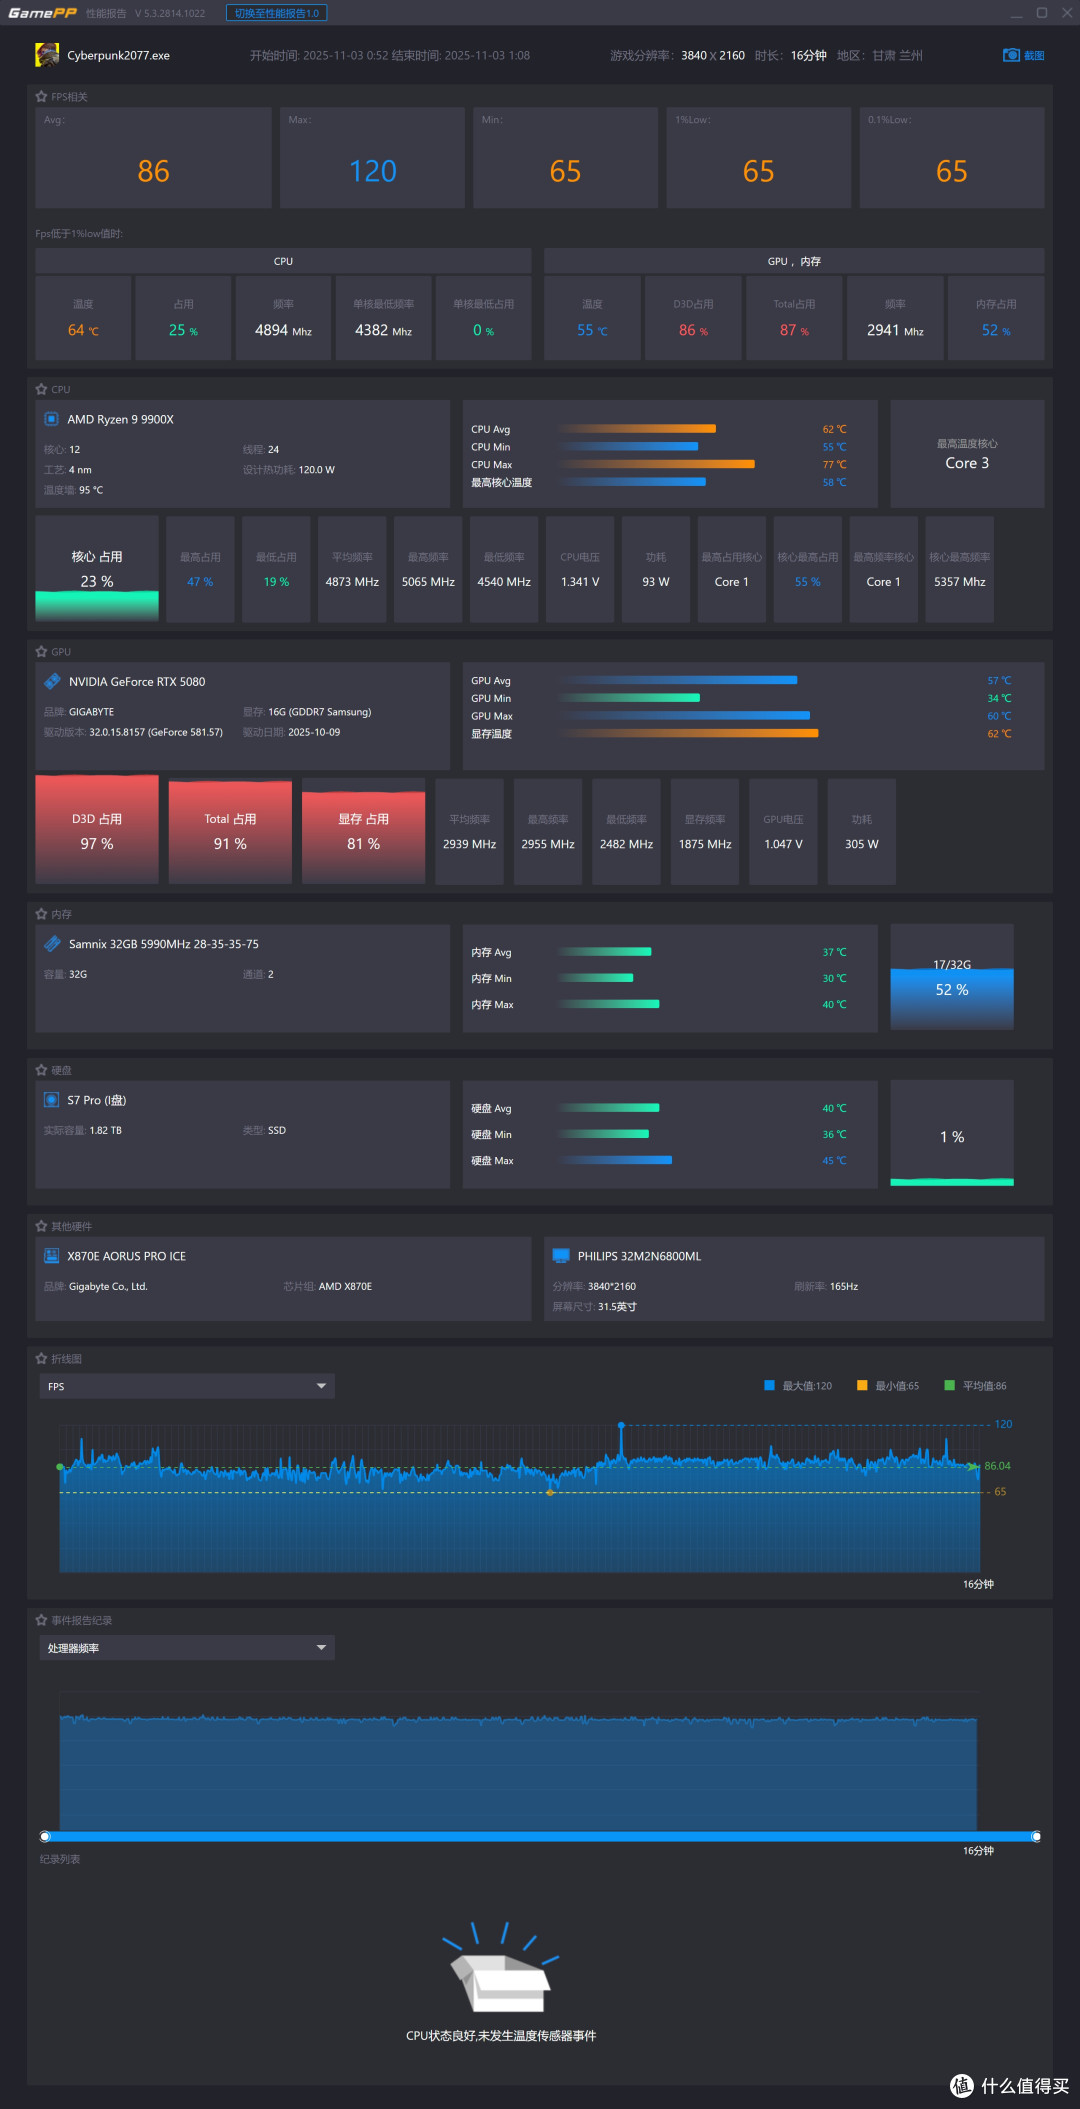Click the 纪录列表 label
Image resolution: width=1080 pixels, height=2109 pixels.
60,1859
